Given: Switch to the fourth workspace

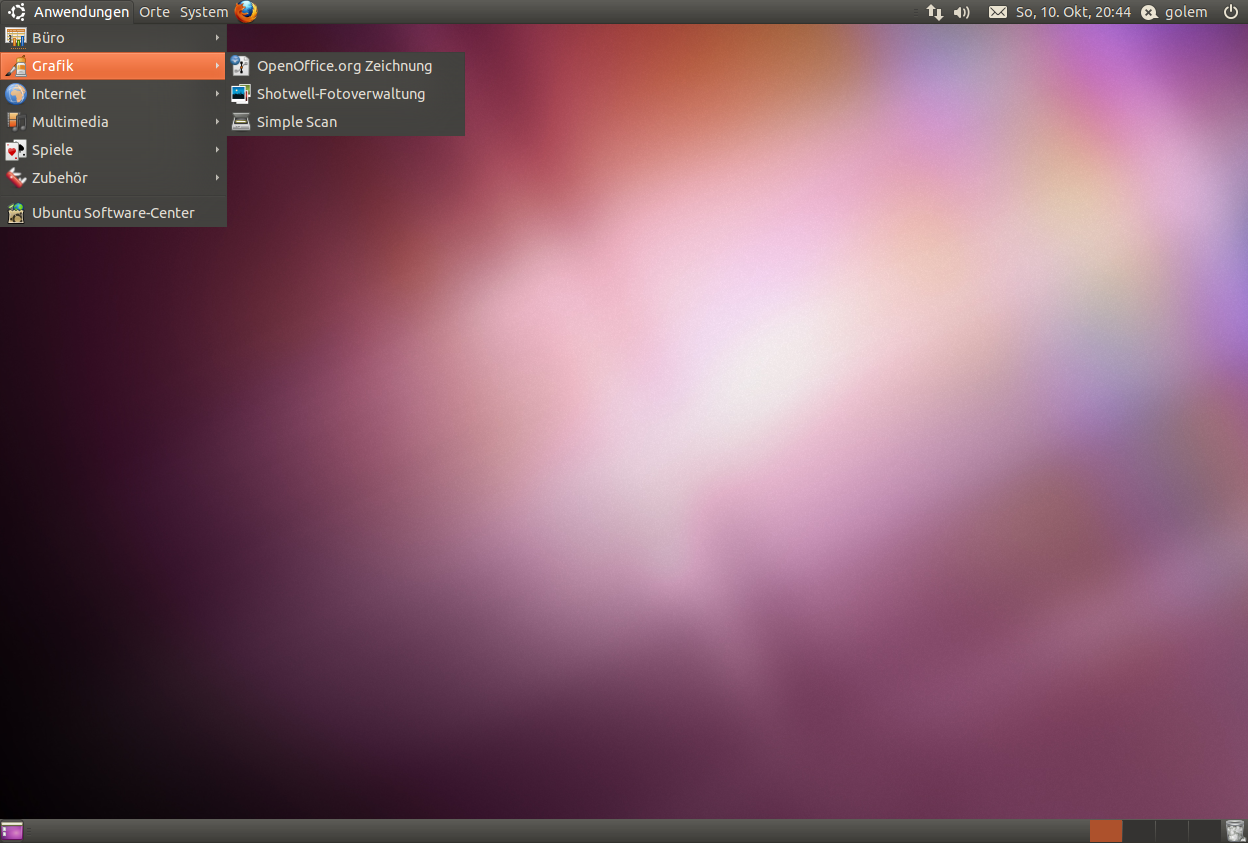Looking at the screenshot, I should (1204, 831).
